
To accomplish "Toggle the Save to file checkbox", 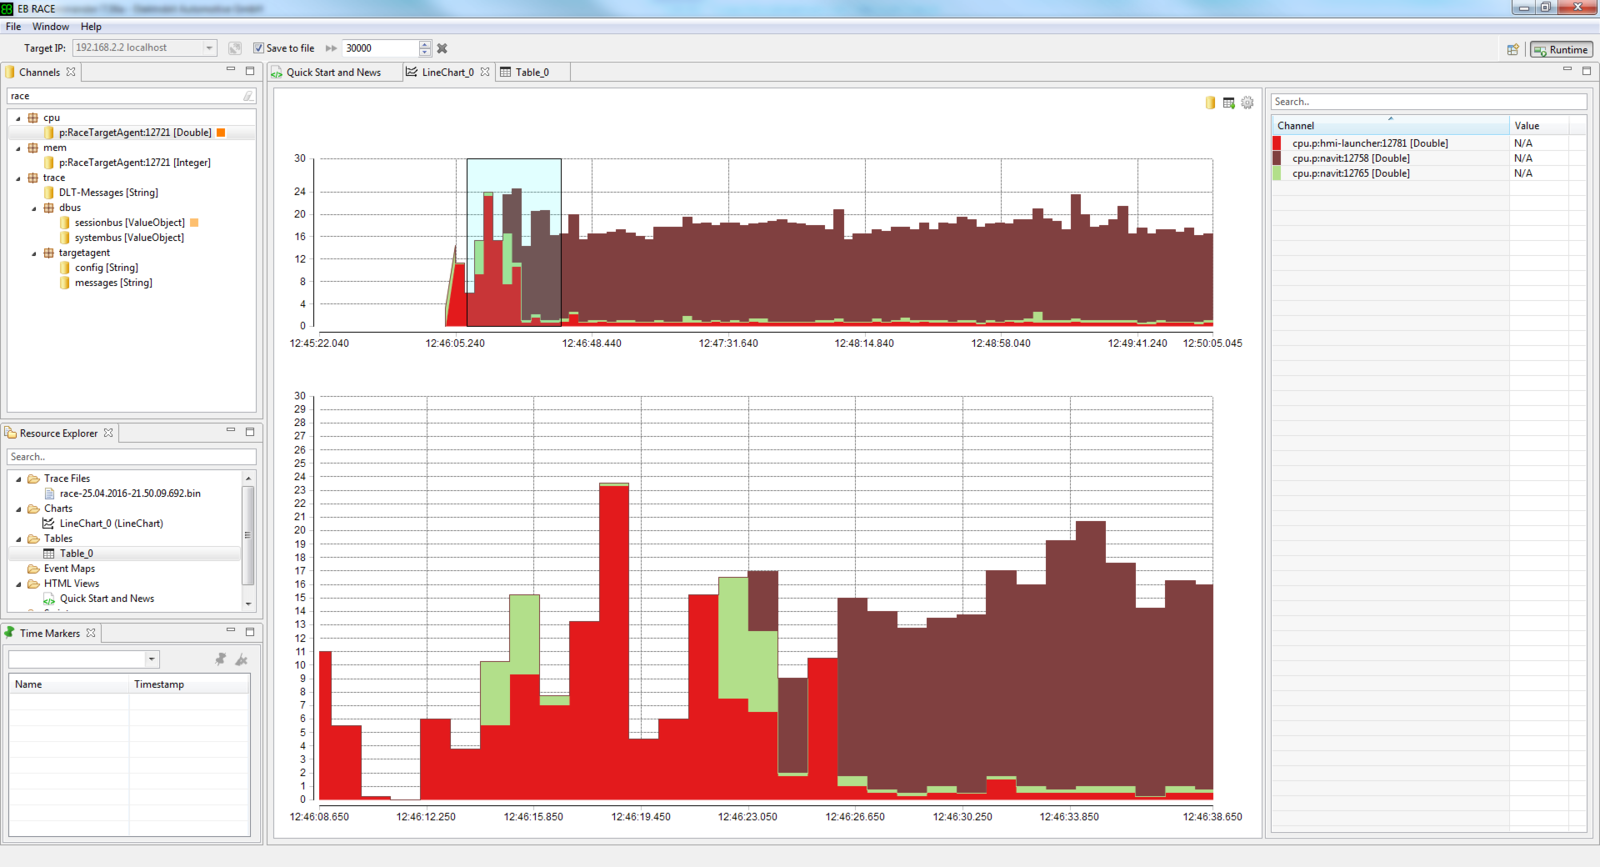I will point(258,48).
